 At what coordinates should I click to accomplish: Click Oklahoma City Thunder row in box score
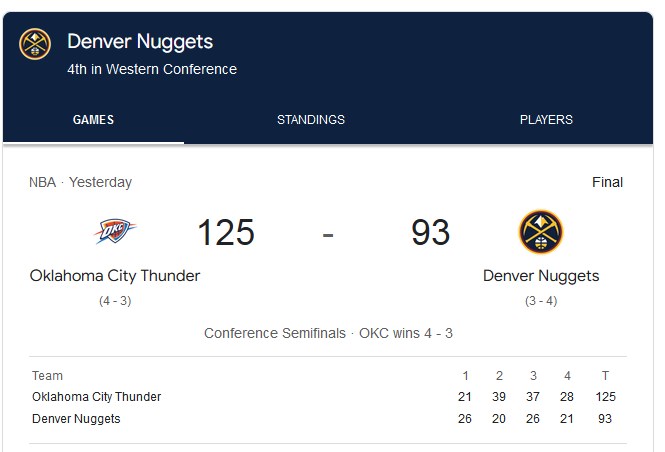click(x=328, y=397)
